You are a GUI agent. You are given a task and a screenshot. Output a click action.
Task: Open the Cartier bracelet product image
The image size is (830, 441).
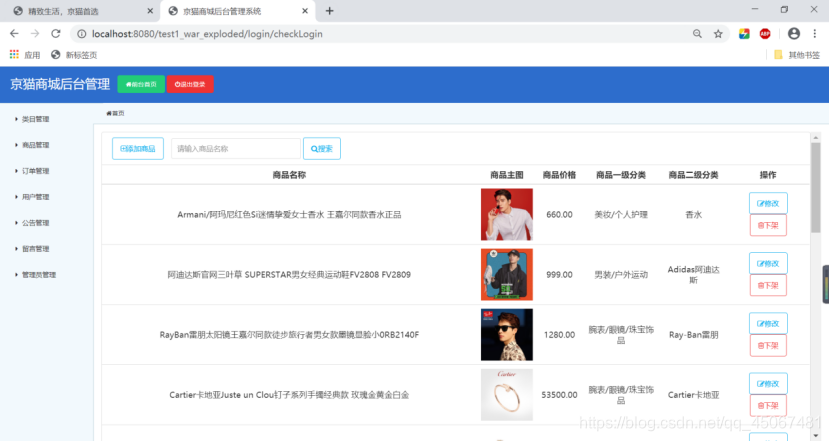[x=507, y=394]
